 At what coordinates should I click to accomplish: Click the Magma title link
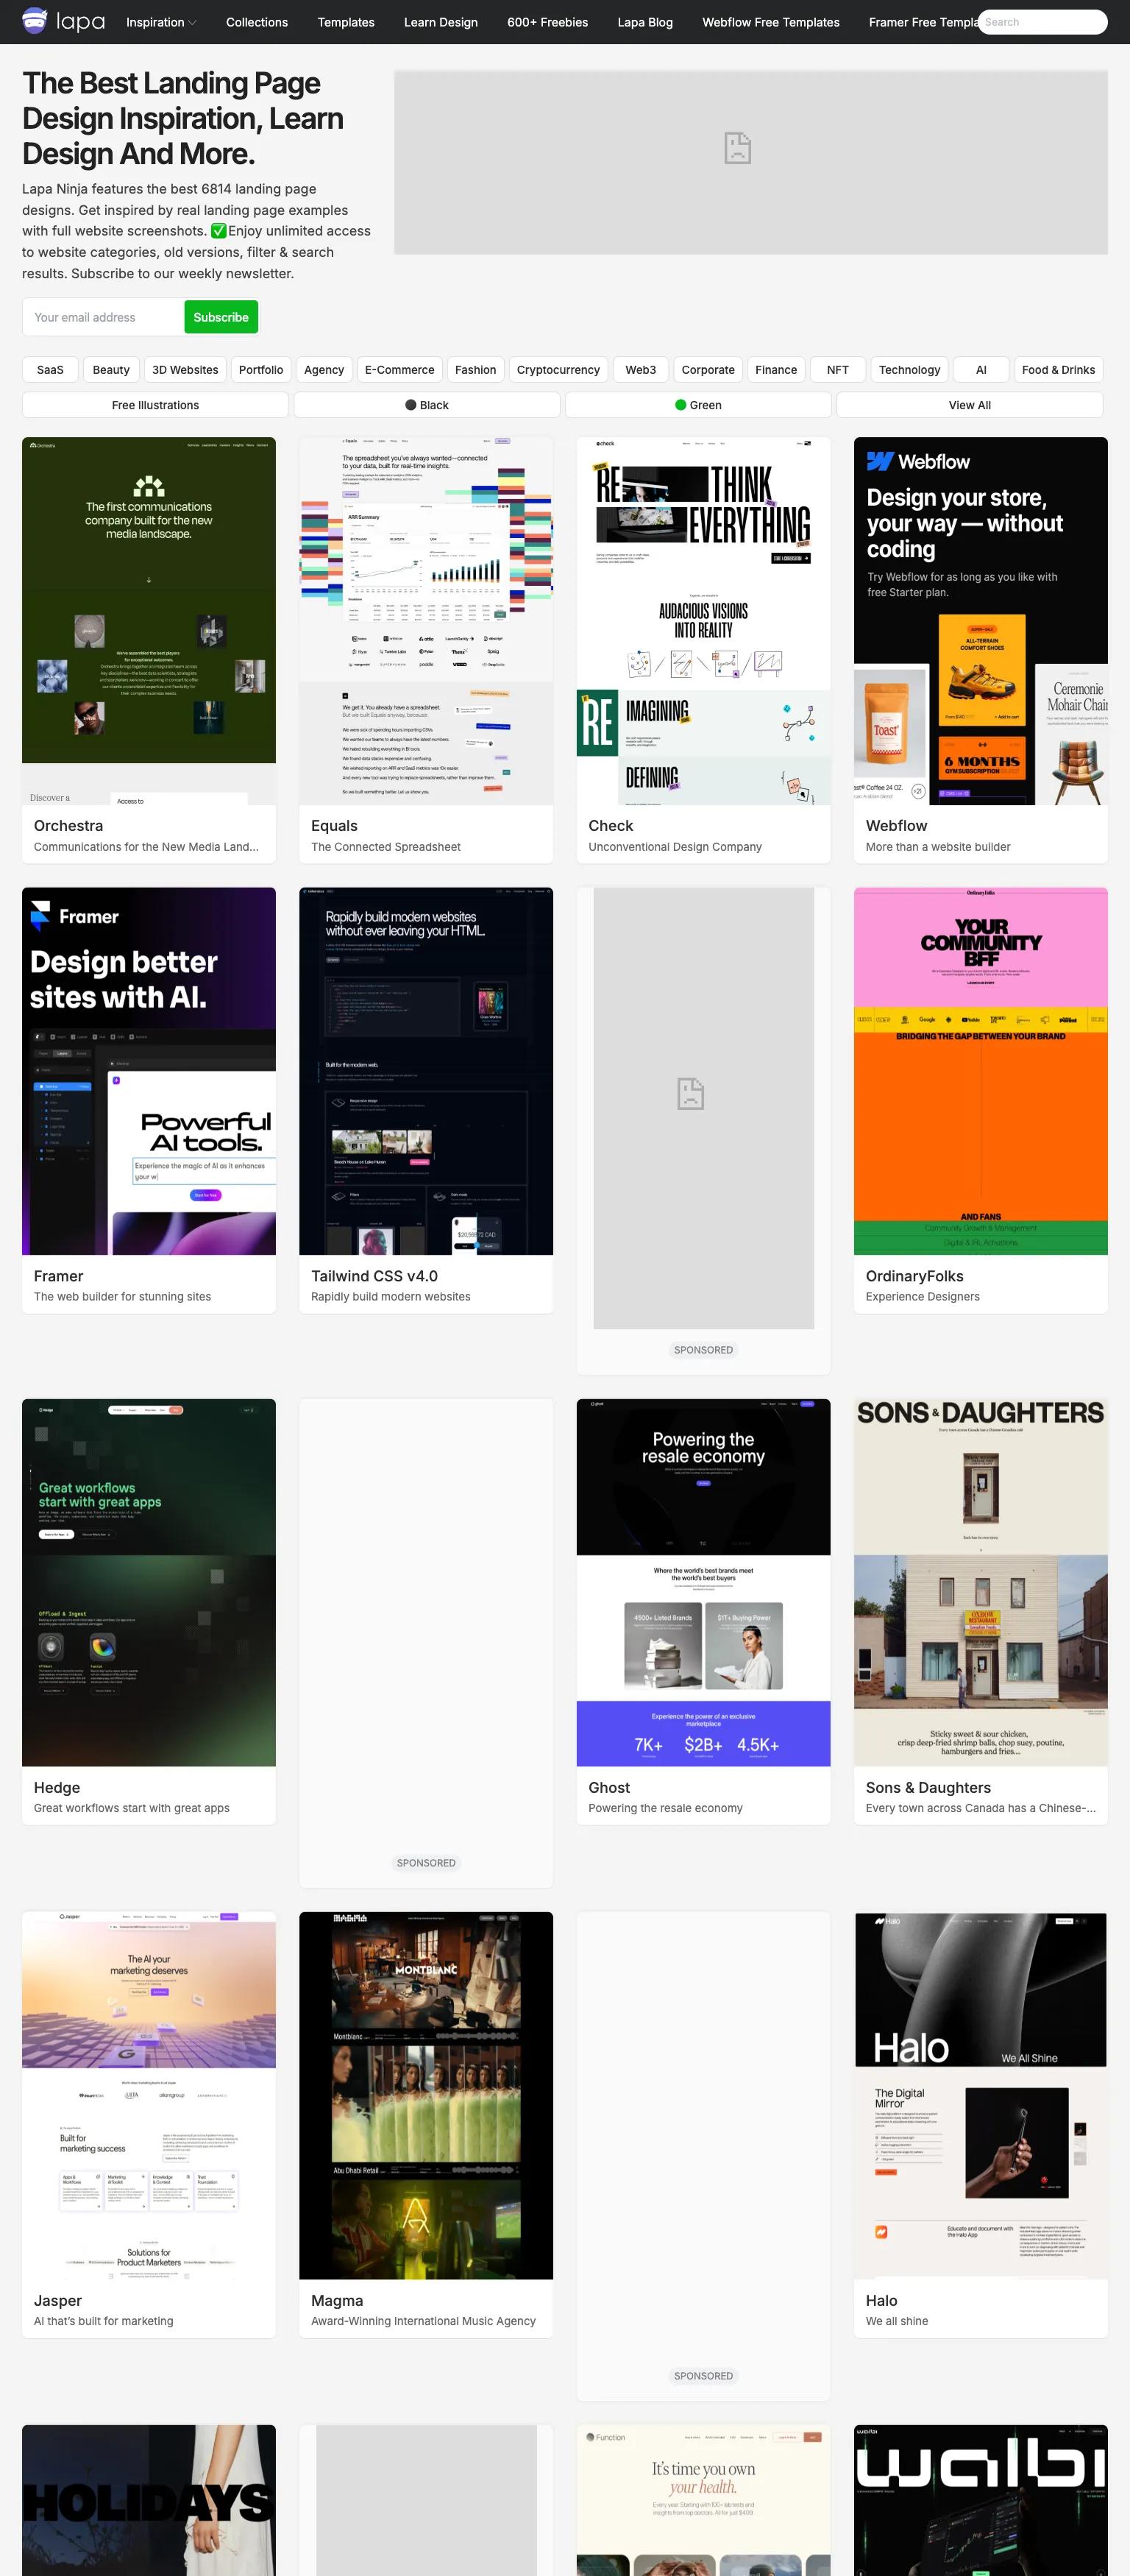[x=337, y=2301]
